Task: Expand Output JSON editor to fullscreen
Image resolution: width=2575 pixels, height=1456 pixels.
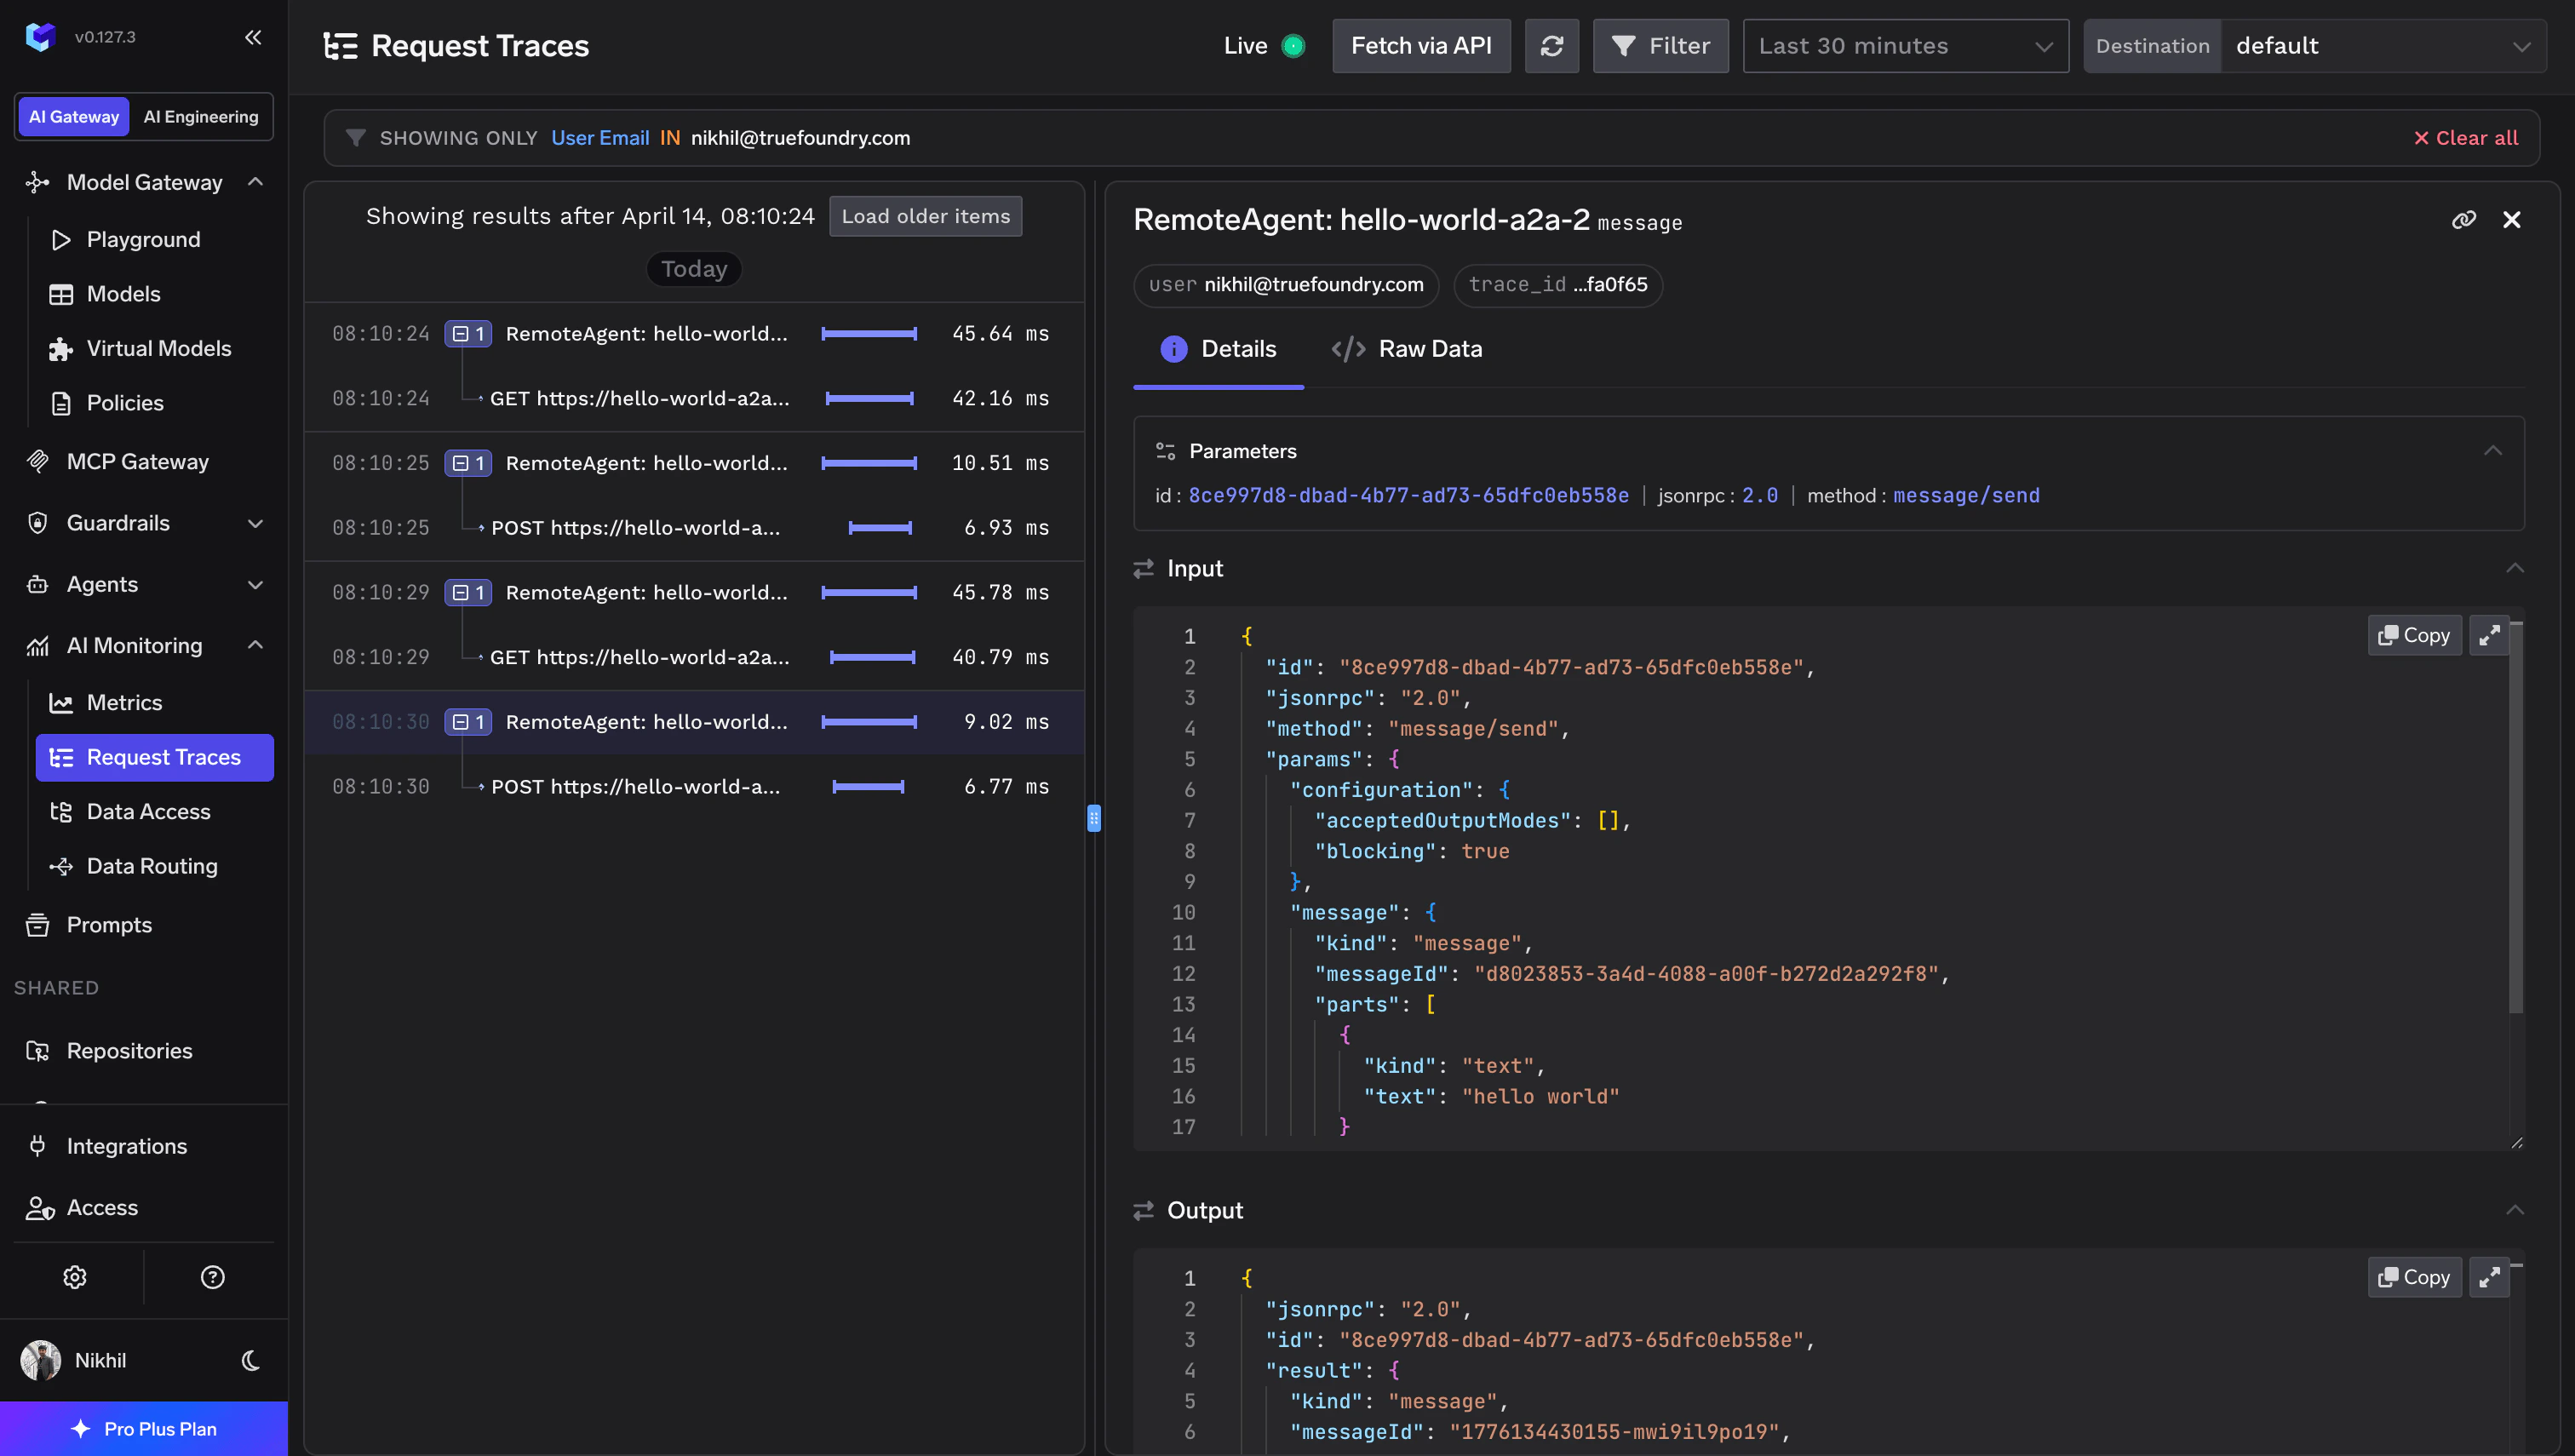Action: click(2489, 1278)
